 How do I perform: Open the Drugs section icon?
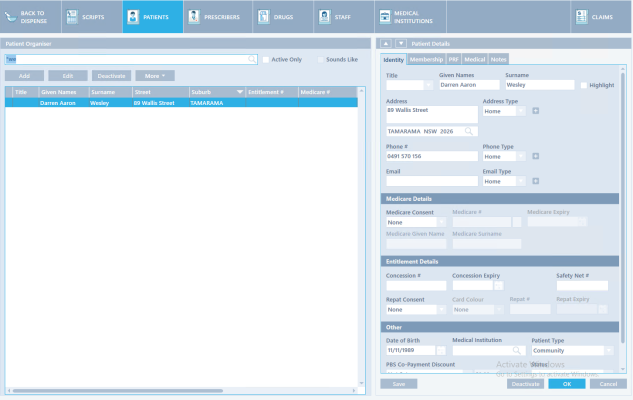[x=263, y=16]
